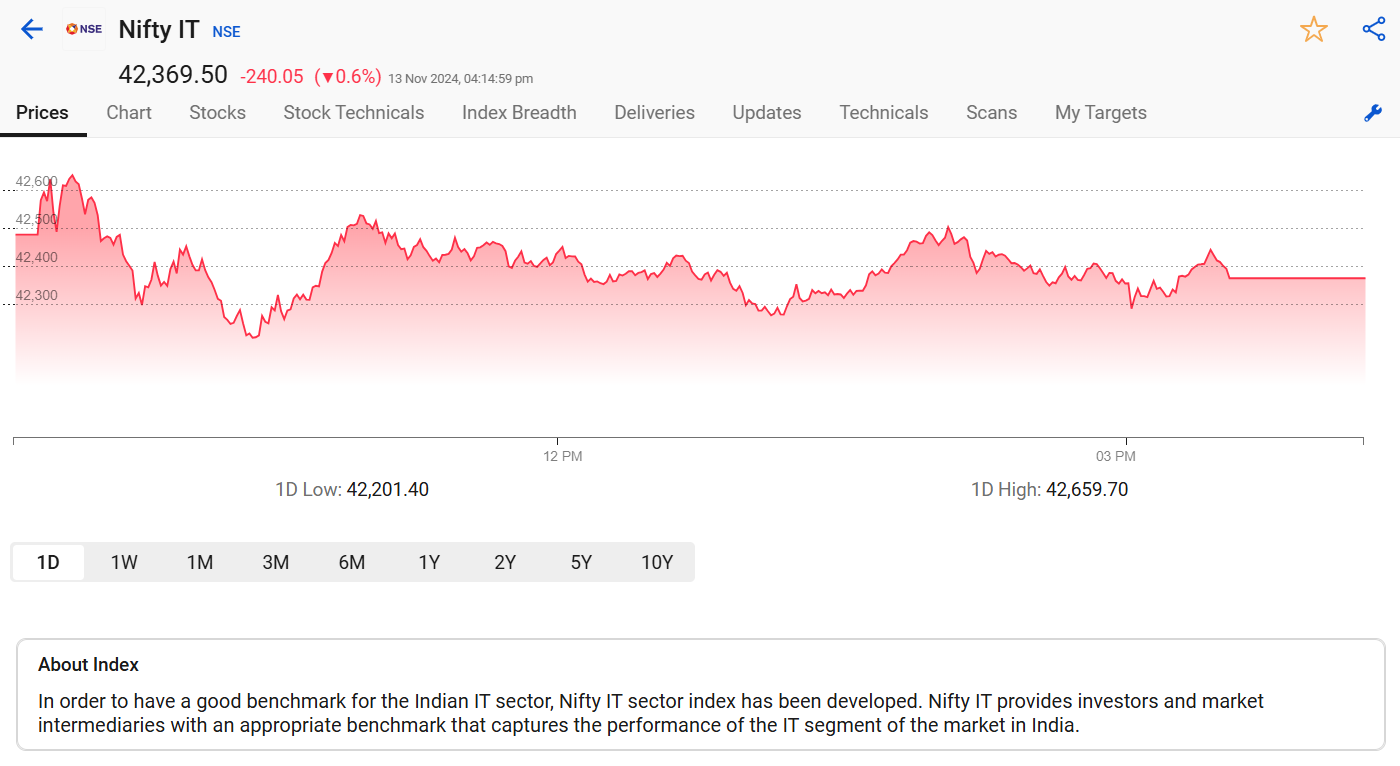Image resolution: width=1400 pixels, height=766 pixels.
Task: Click the NSE exchange logo icon
Action: click(84, 29)
